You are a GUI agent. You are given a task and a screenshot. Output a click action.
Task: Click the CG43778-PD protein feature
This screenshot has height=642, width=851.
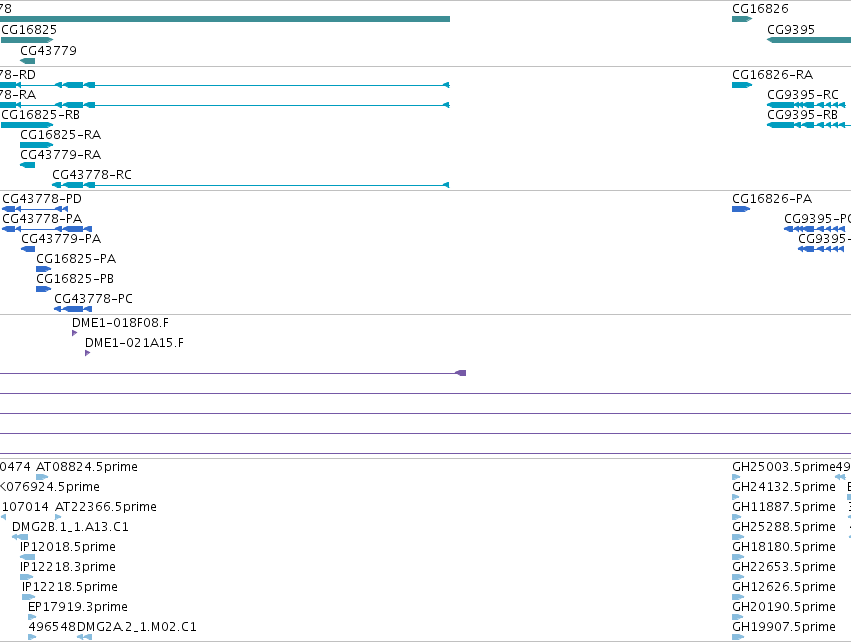coord(35,209)
